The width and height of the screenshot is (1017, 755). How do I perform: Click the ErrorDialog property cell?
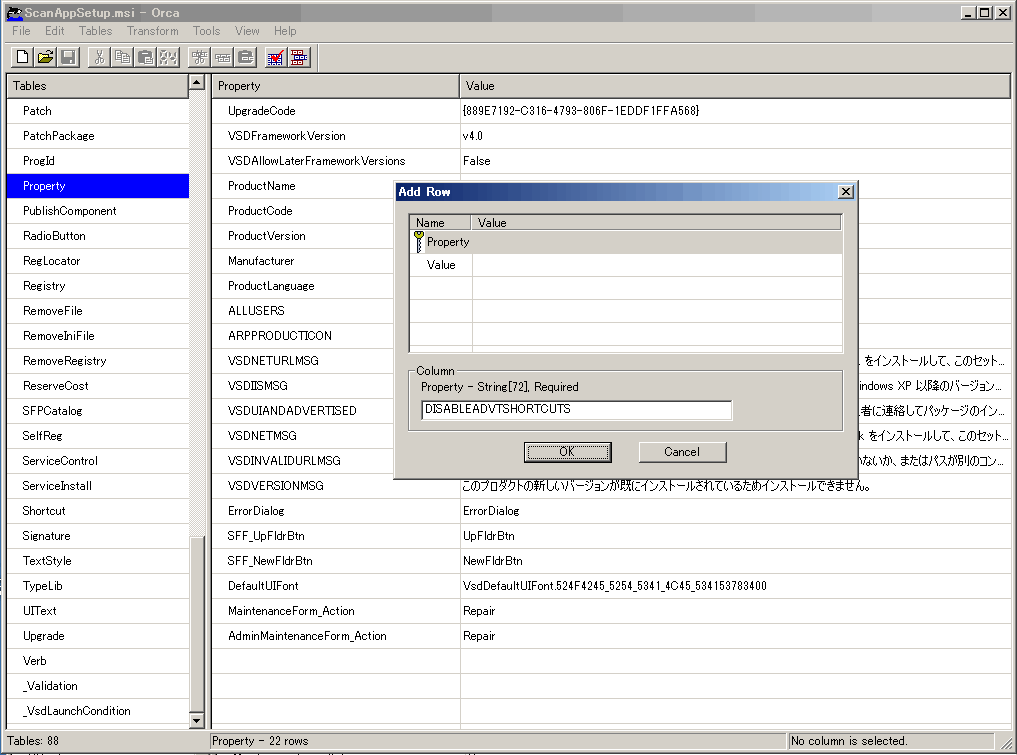[335, 510]
